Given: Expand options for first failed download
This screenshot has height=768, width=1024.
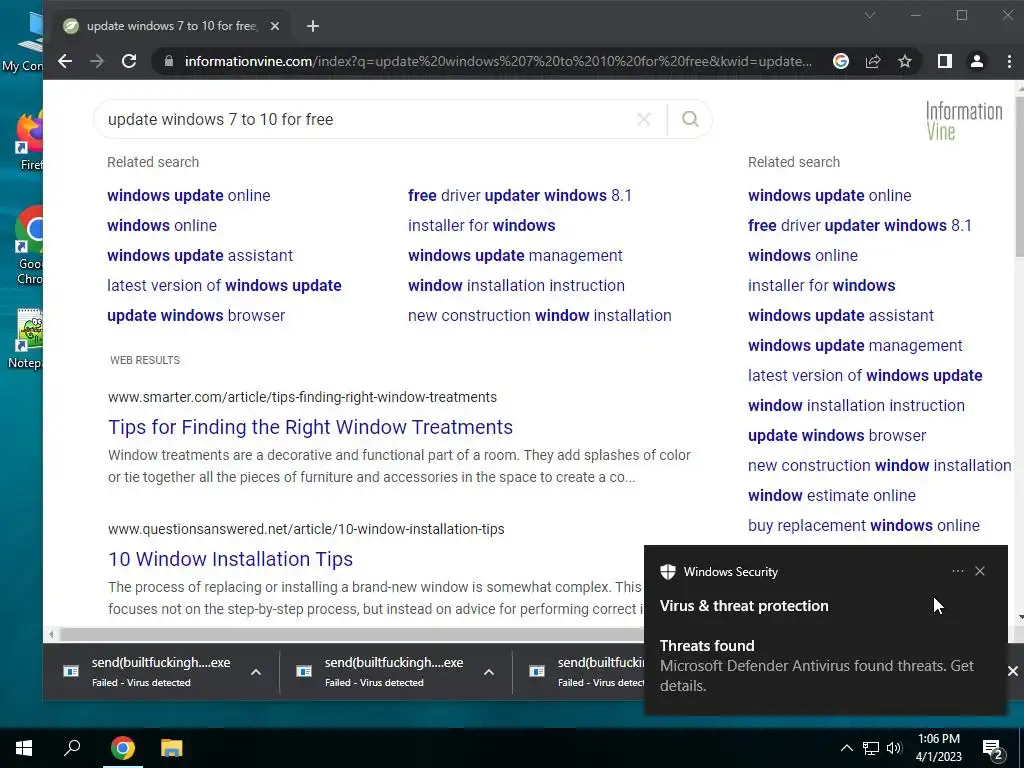Looking at the screenshot, I should tap(256, 672).
